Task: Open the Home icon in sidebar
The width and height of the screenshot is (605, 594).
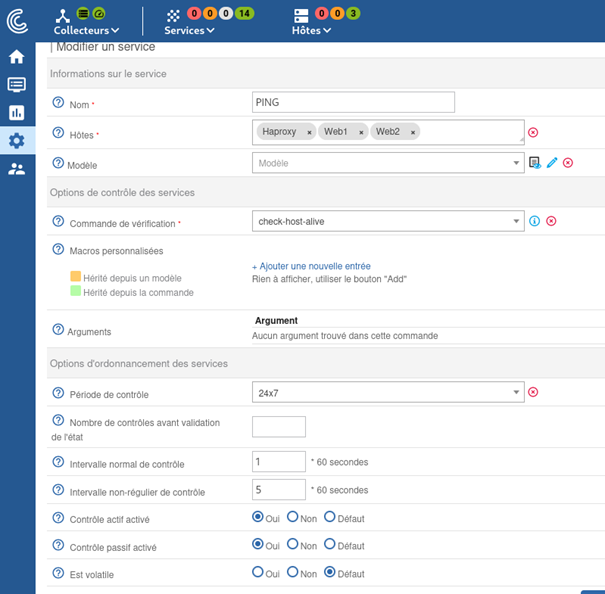Action: pyautogui.click(x=17, y=57)
